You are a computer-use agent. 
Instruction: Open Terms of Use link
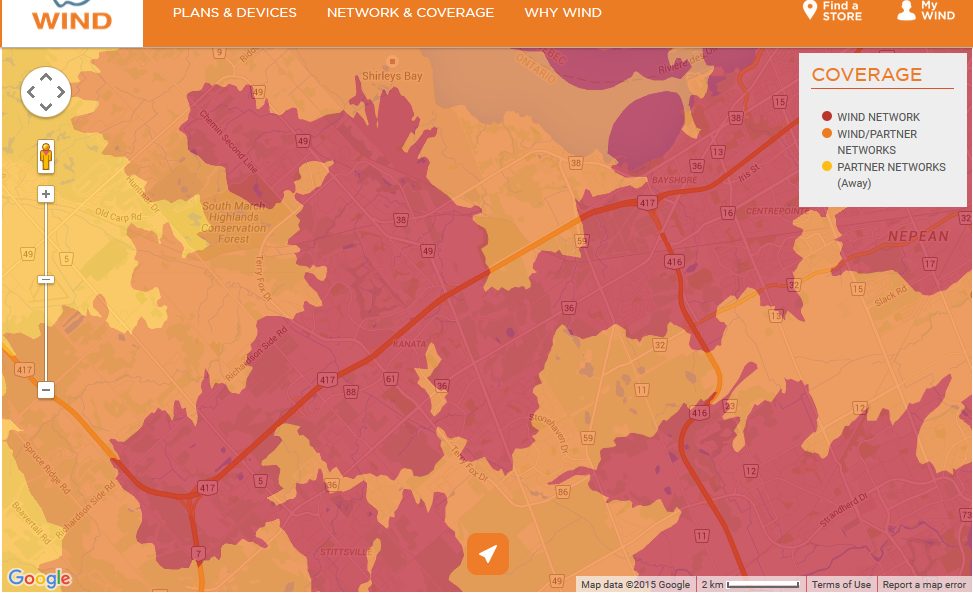pyautogui.click(x=841, y=584)
